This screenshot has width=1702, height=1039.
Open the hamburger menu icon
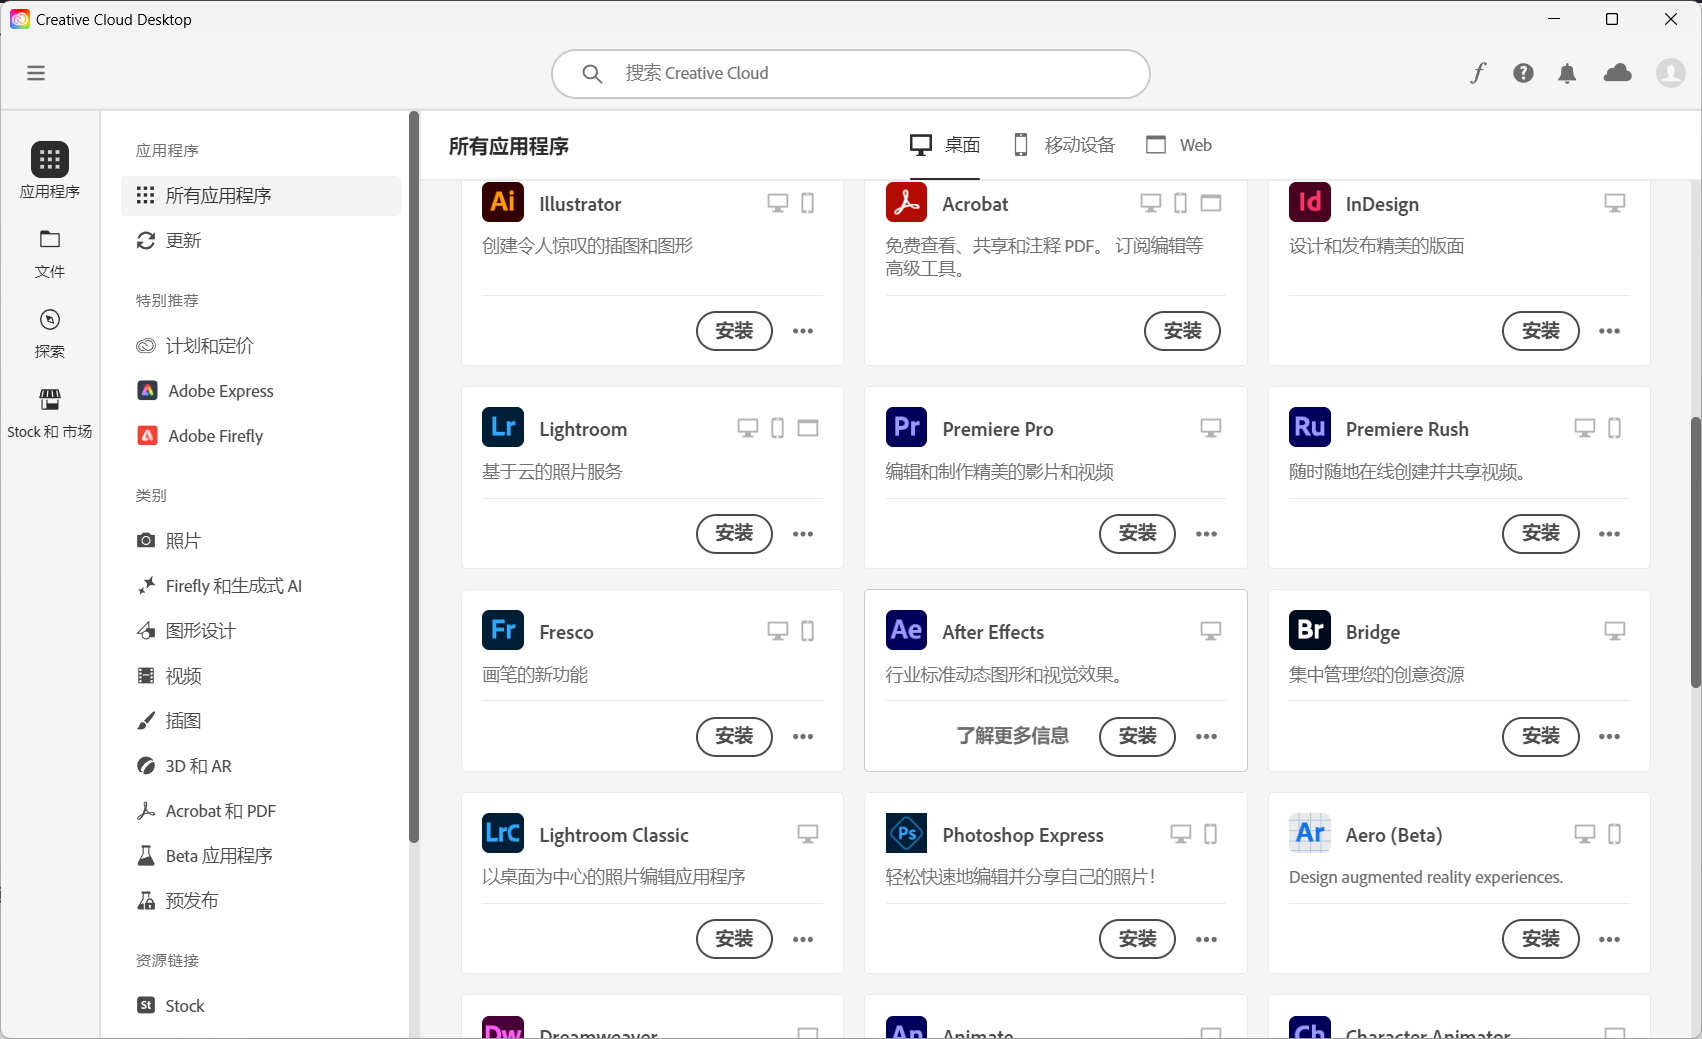(36, 73)
